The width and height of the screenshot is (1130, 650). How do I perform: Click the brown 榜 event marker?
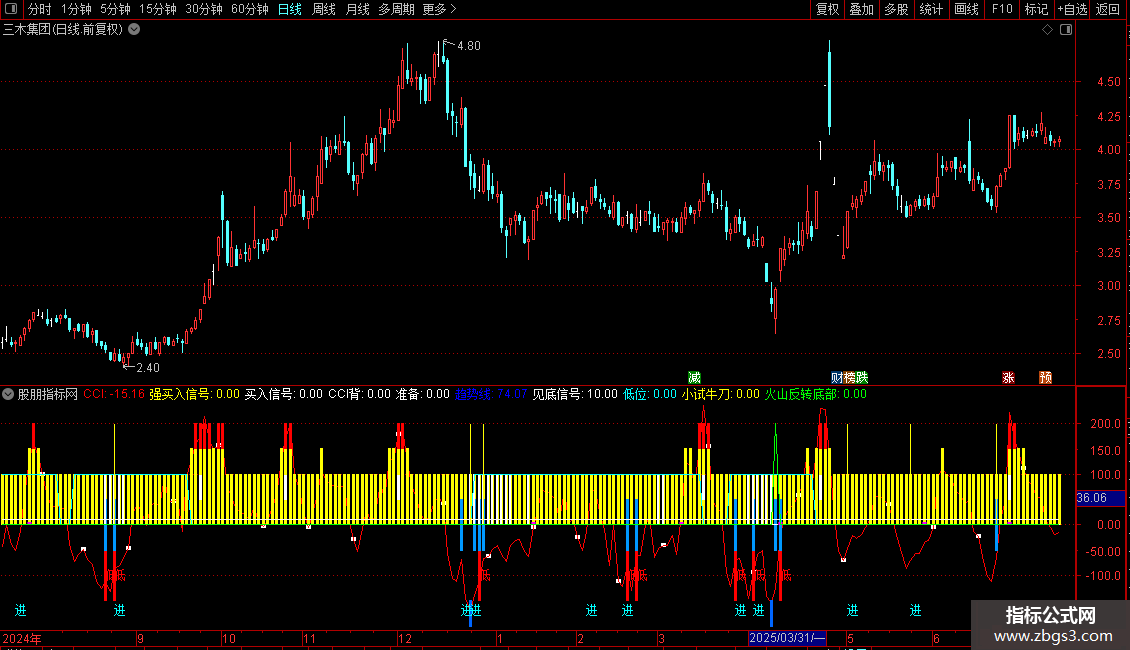850,378
